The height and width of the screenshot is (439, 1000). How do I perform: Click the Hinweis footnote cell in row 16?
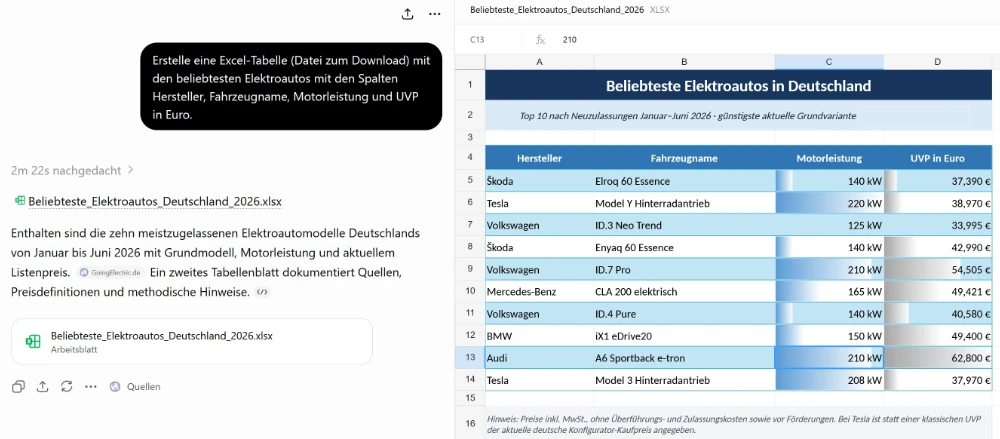(x=739, y=424)
